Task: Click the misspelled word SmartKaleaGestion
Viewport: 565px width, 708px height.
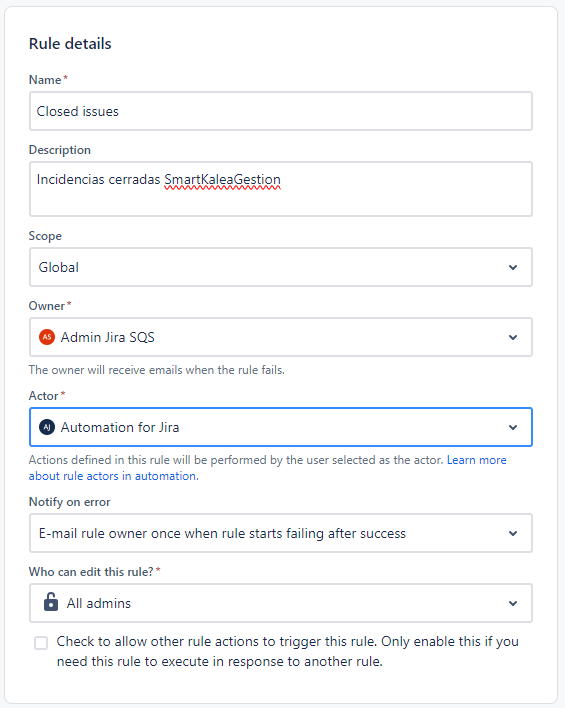Action: (x=222, y=180)
